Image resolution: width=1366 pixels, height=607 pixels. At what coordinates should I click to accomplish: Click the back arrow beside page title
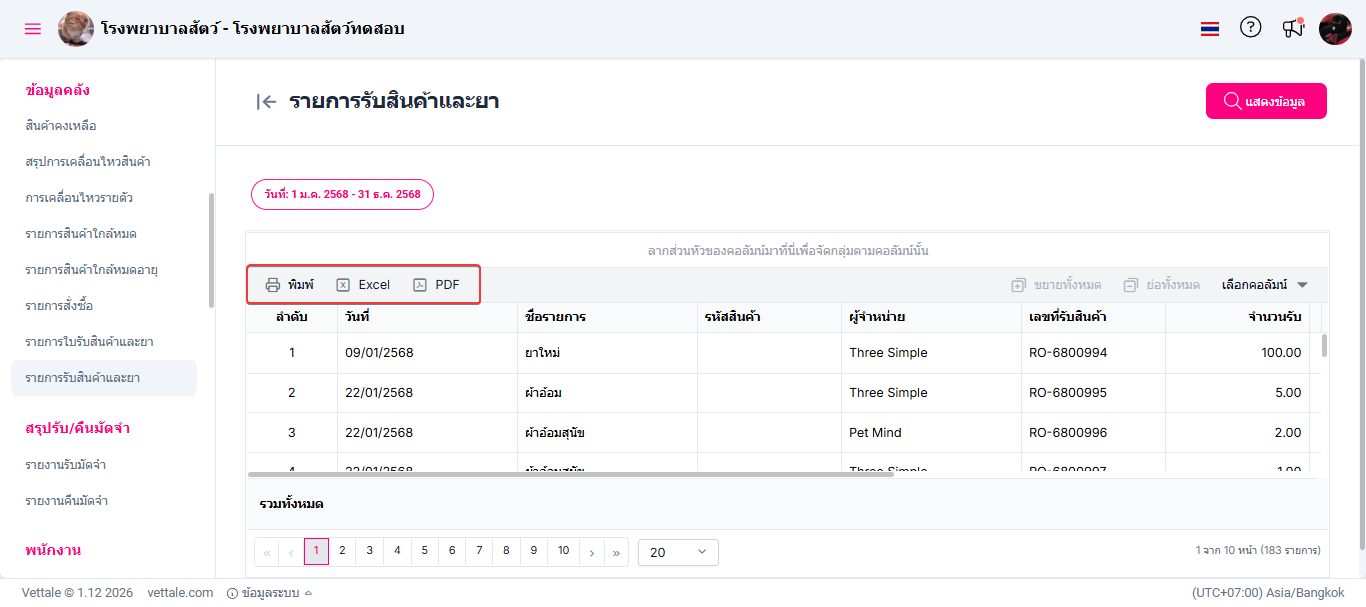tap(266, 101)
